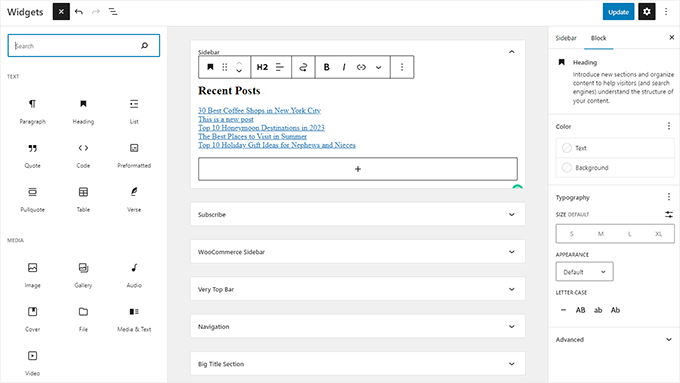
Task: Insert a Gallery block
Action: tap(83, 275)
